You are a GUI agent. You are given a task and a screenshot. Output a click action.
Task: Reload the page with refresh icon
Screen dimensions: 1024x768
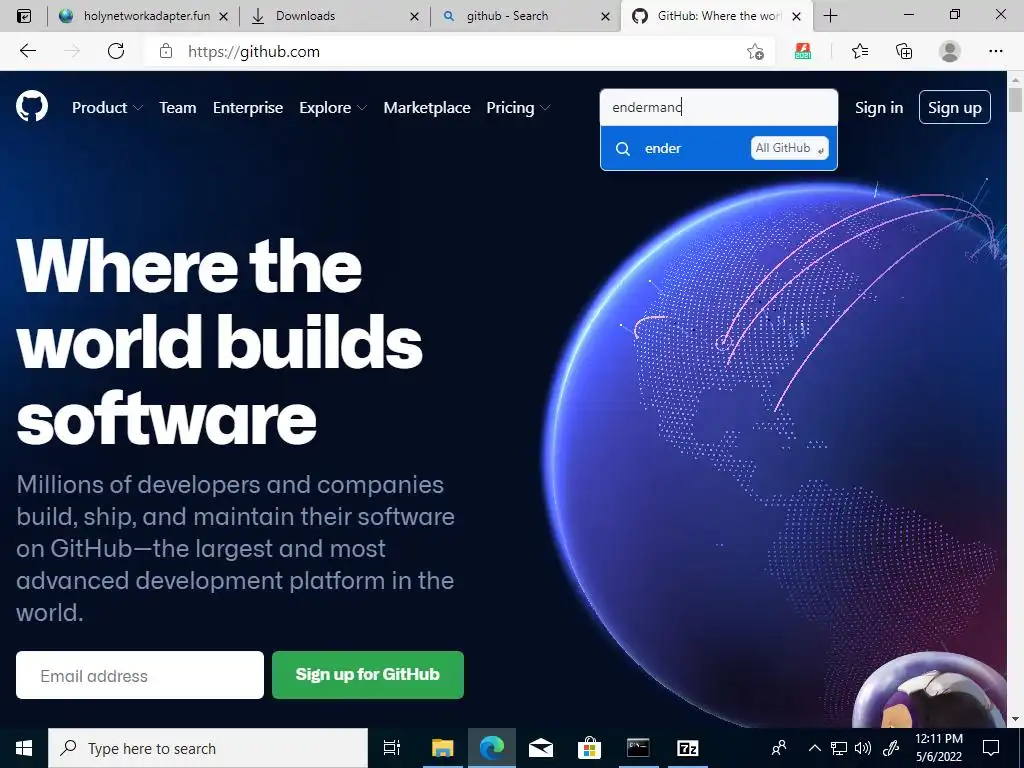coord(116,51)
